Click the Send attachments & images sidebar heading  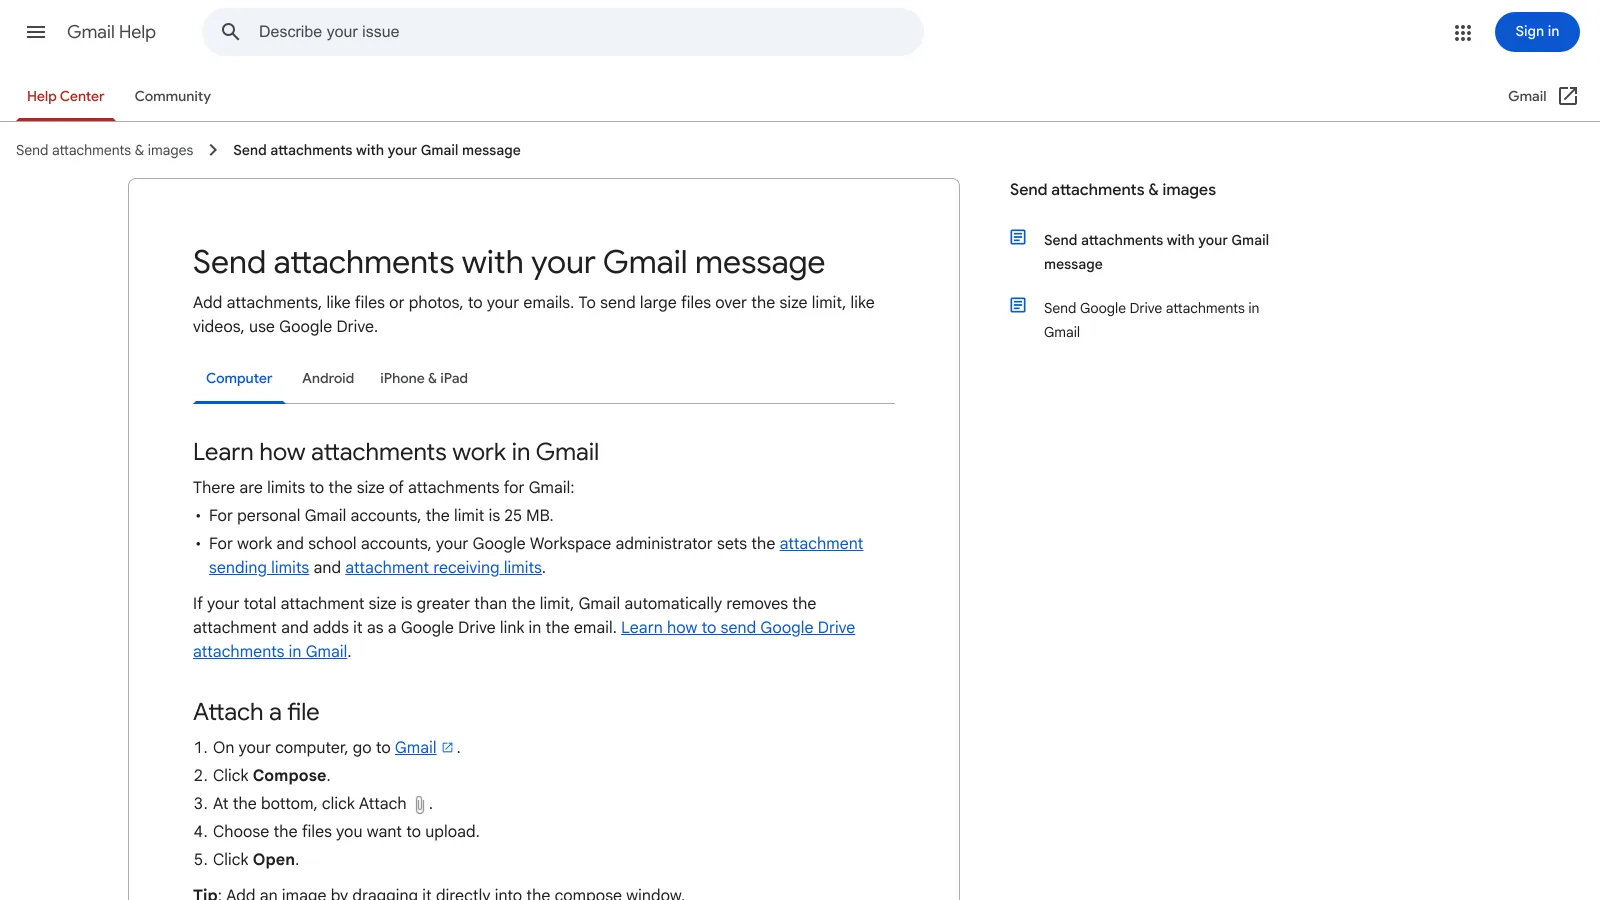coord(1113,190)
